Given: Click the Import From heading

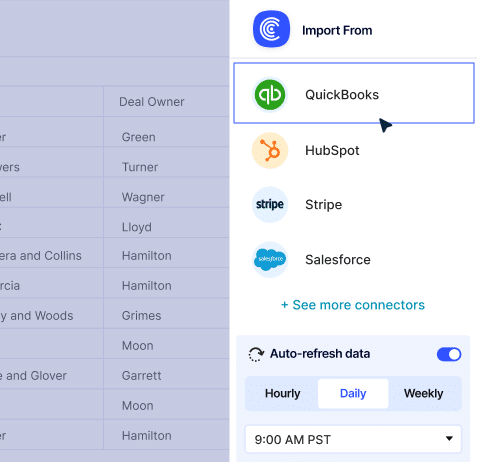Looking at the screenshot, I should click(x=337, y=30).
